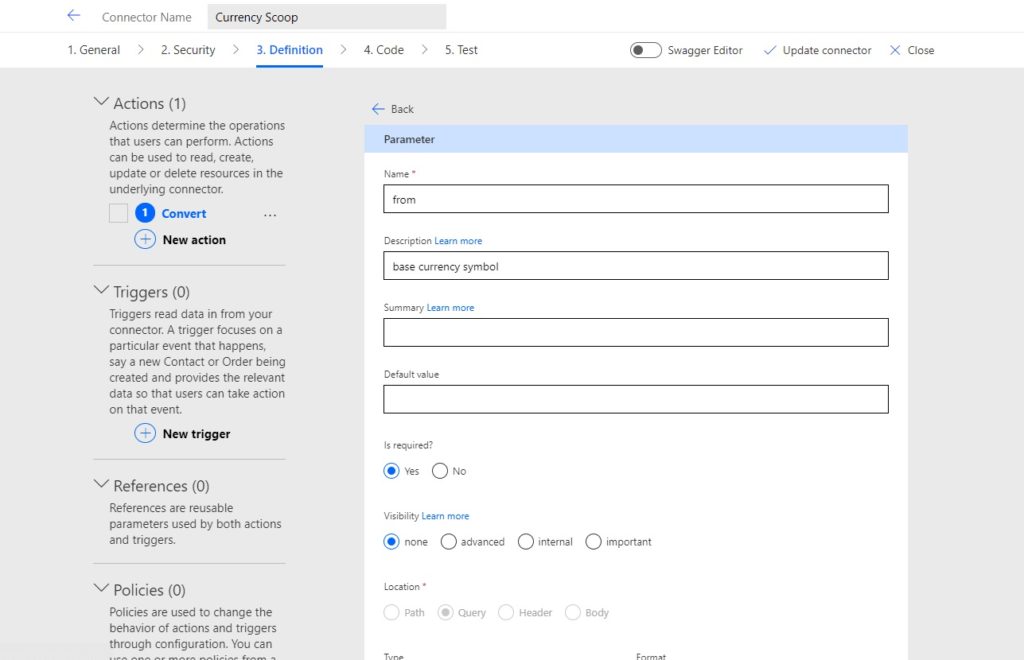Click the Currency Scoop connector name field
The height and width of the screenshot is (660, 1024).
tap(326, 16)
